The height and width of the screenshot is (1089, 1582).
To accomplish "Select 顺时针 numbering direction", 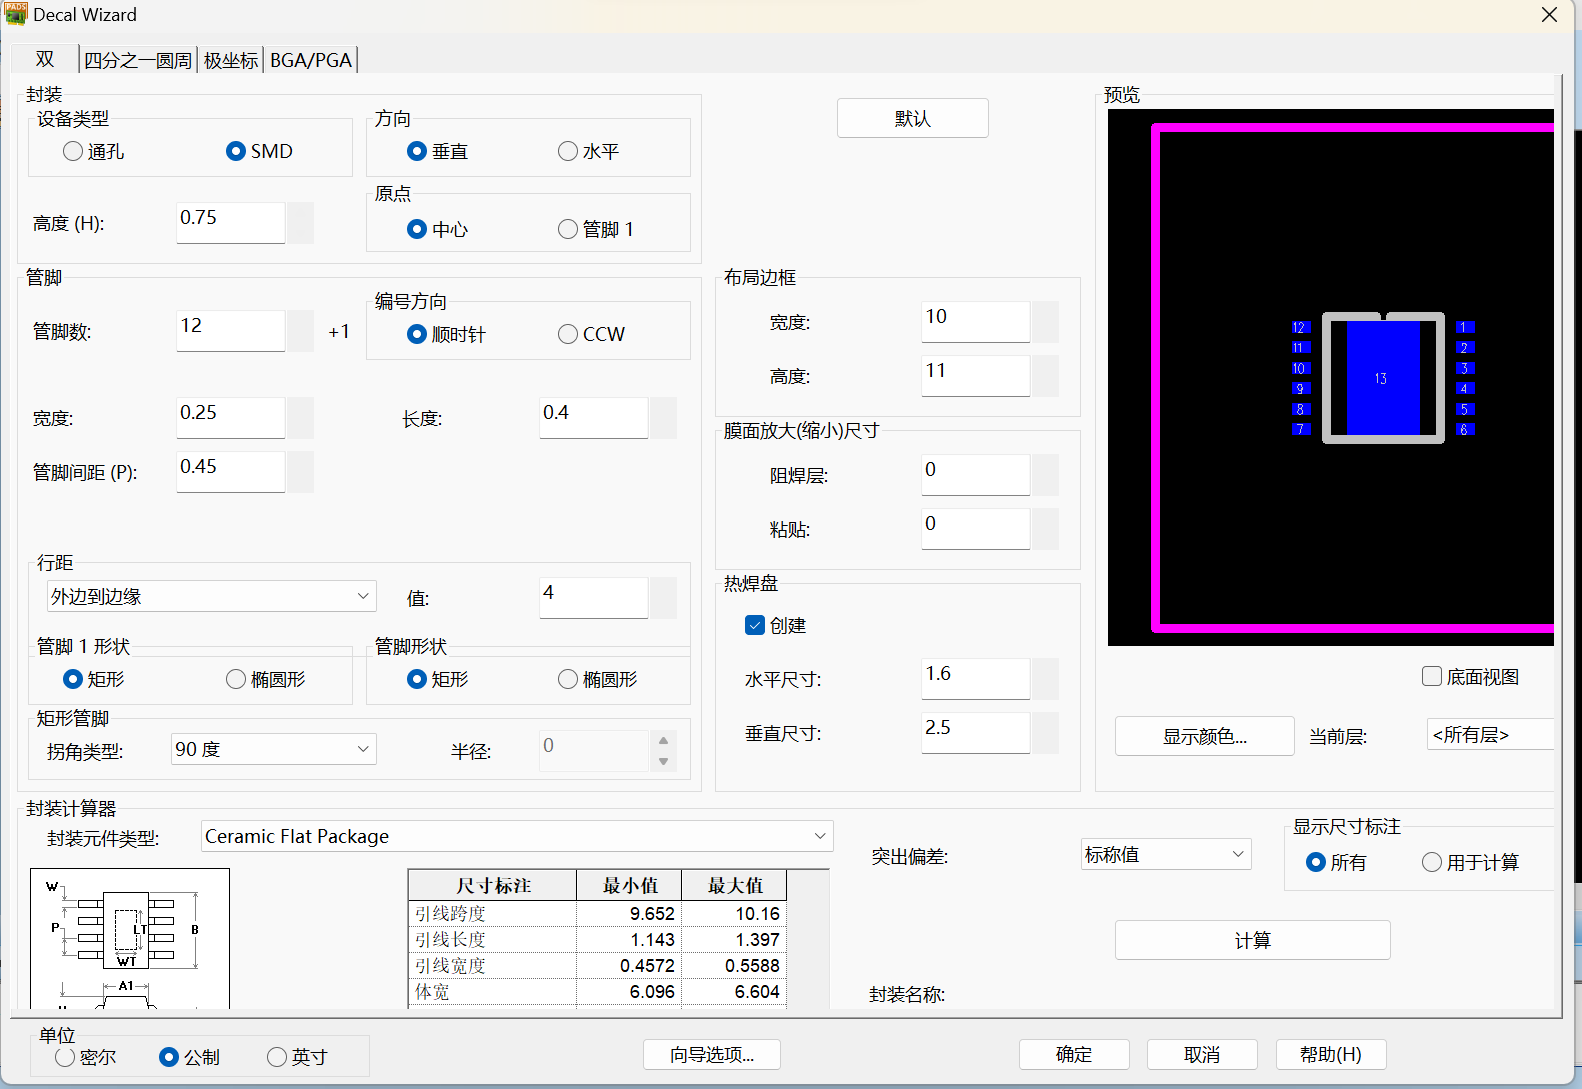I will coord(446,334).
